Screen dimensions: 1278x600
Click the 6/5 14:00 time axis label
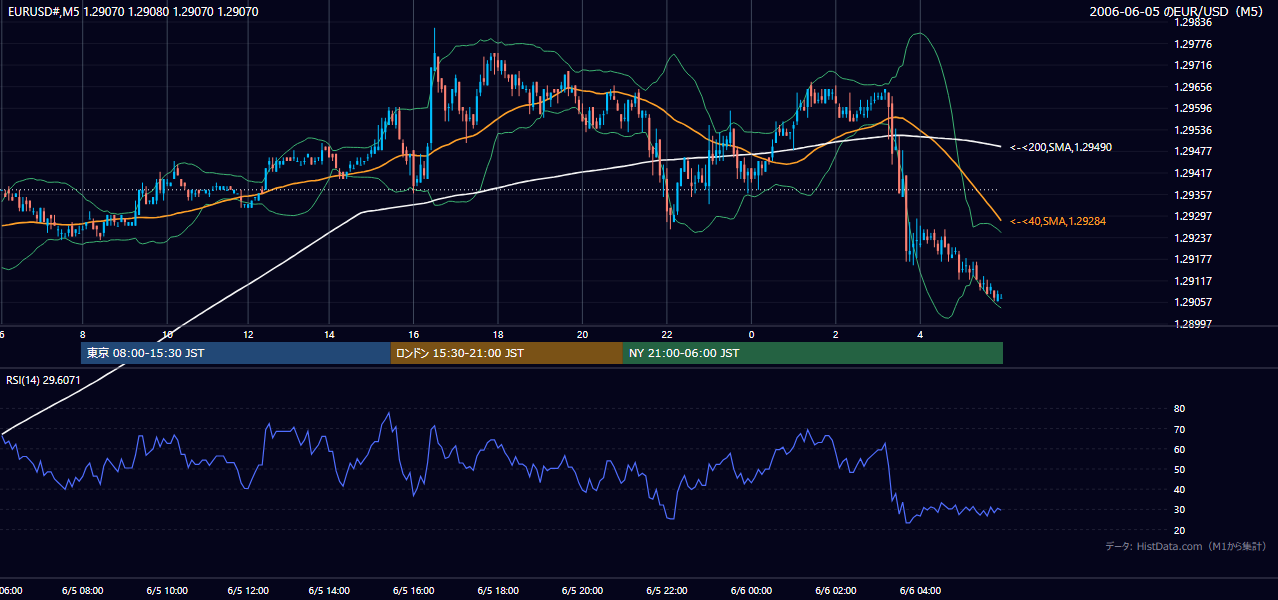(x=329, y=591)
